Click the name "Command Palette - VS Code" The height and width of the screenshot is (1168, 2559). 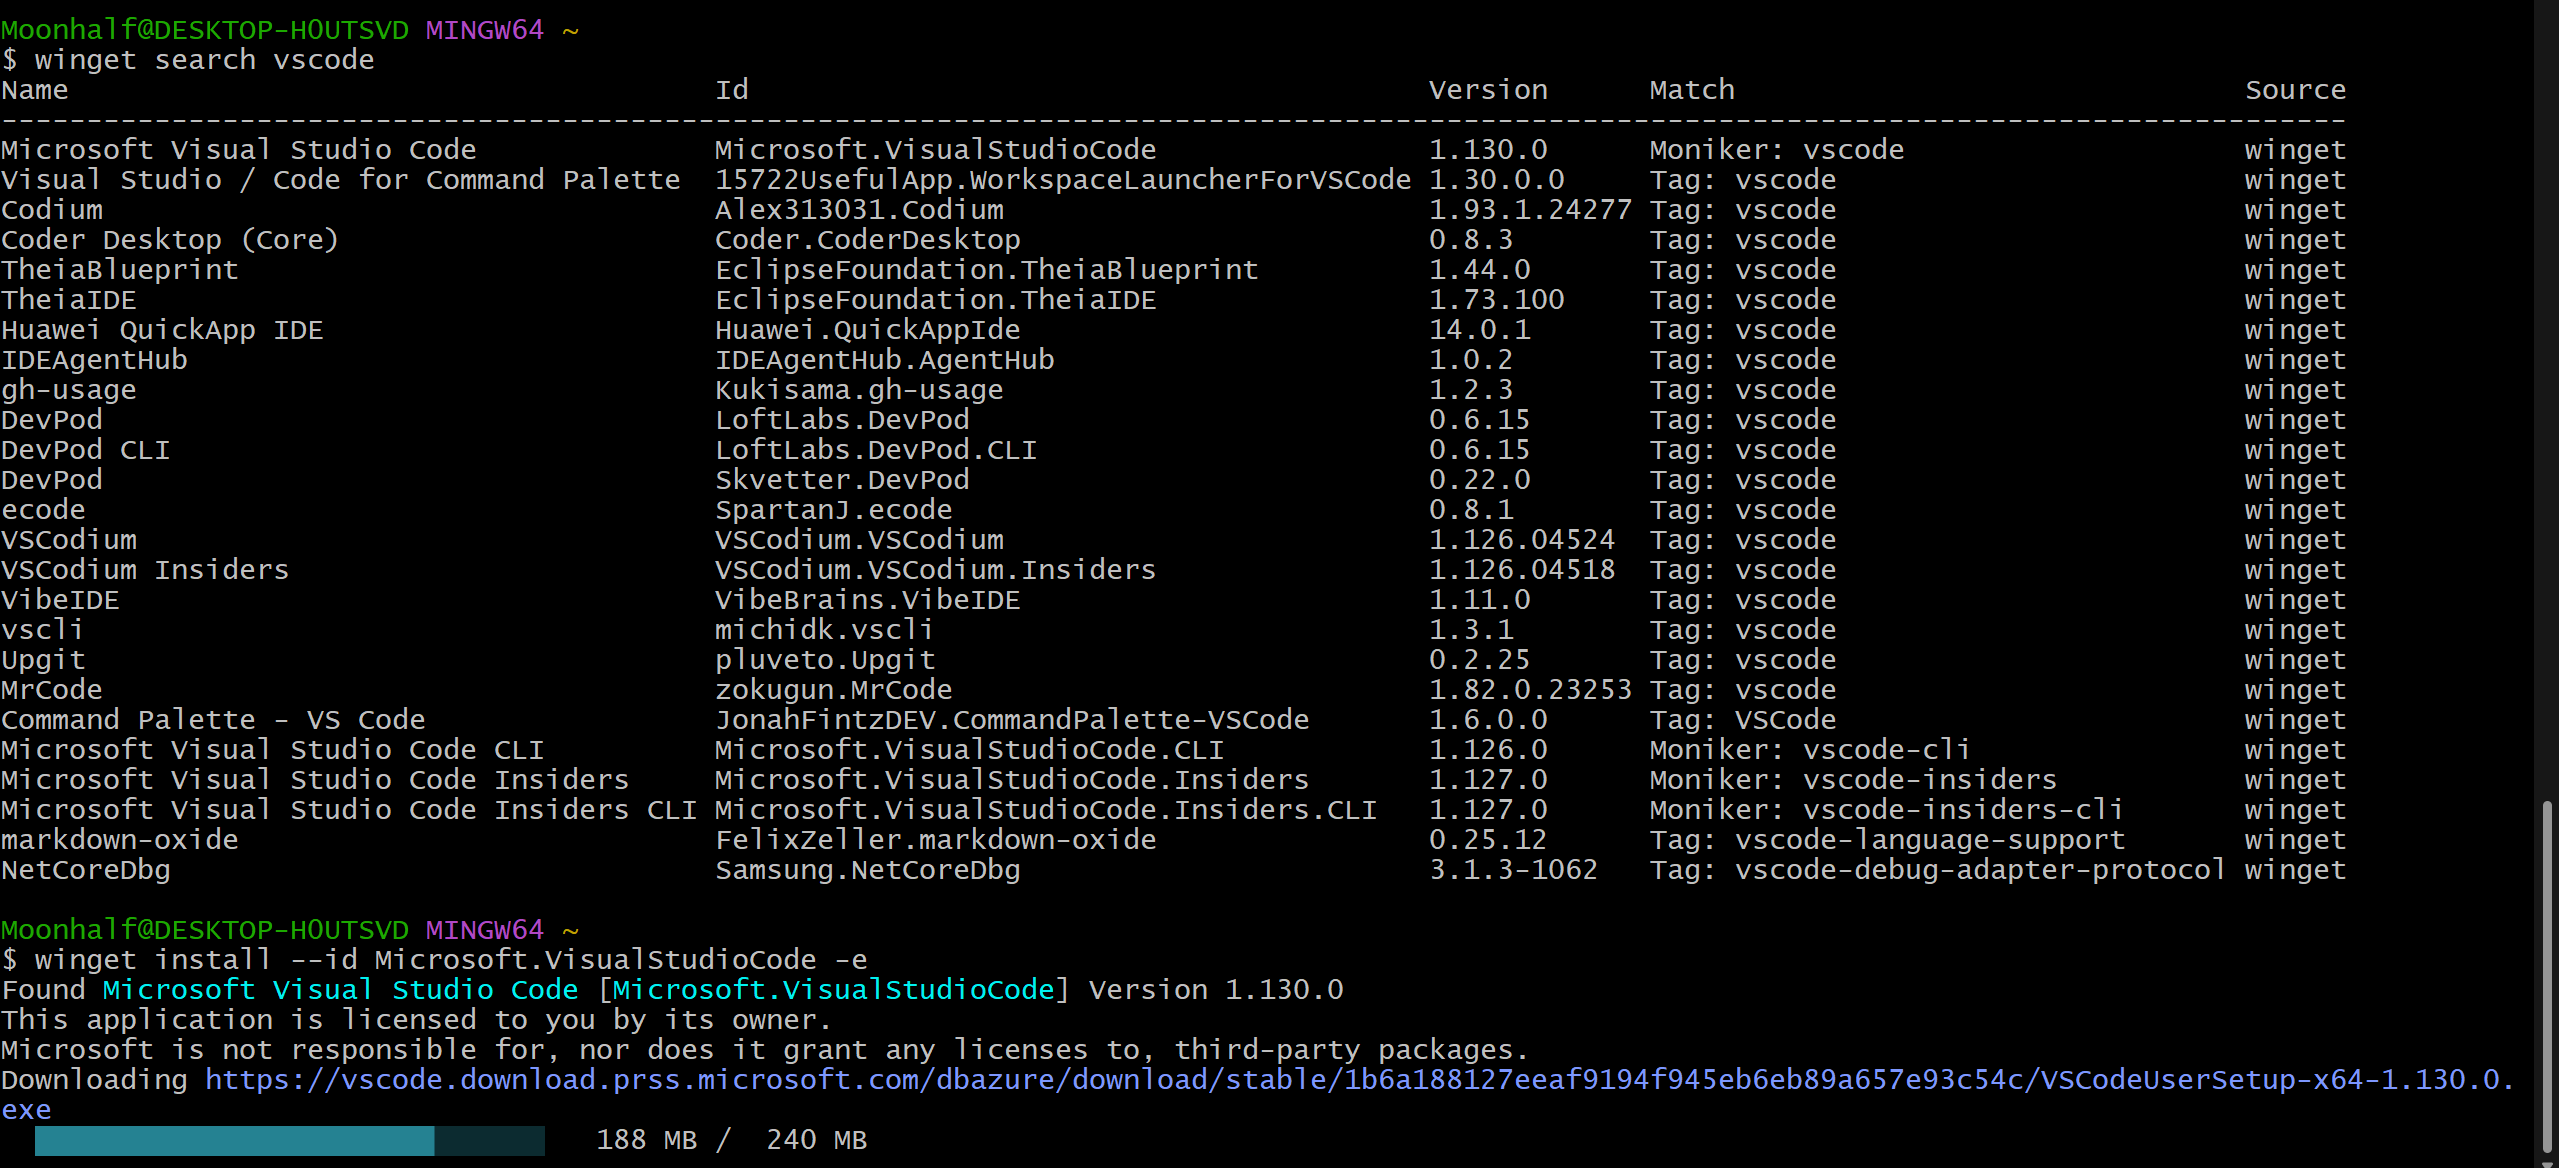[213, 720]
